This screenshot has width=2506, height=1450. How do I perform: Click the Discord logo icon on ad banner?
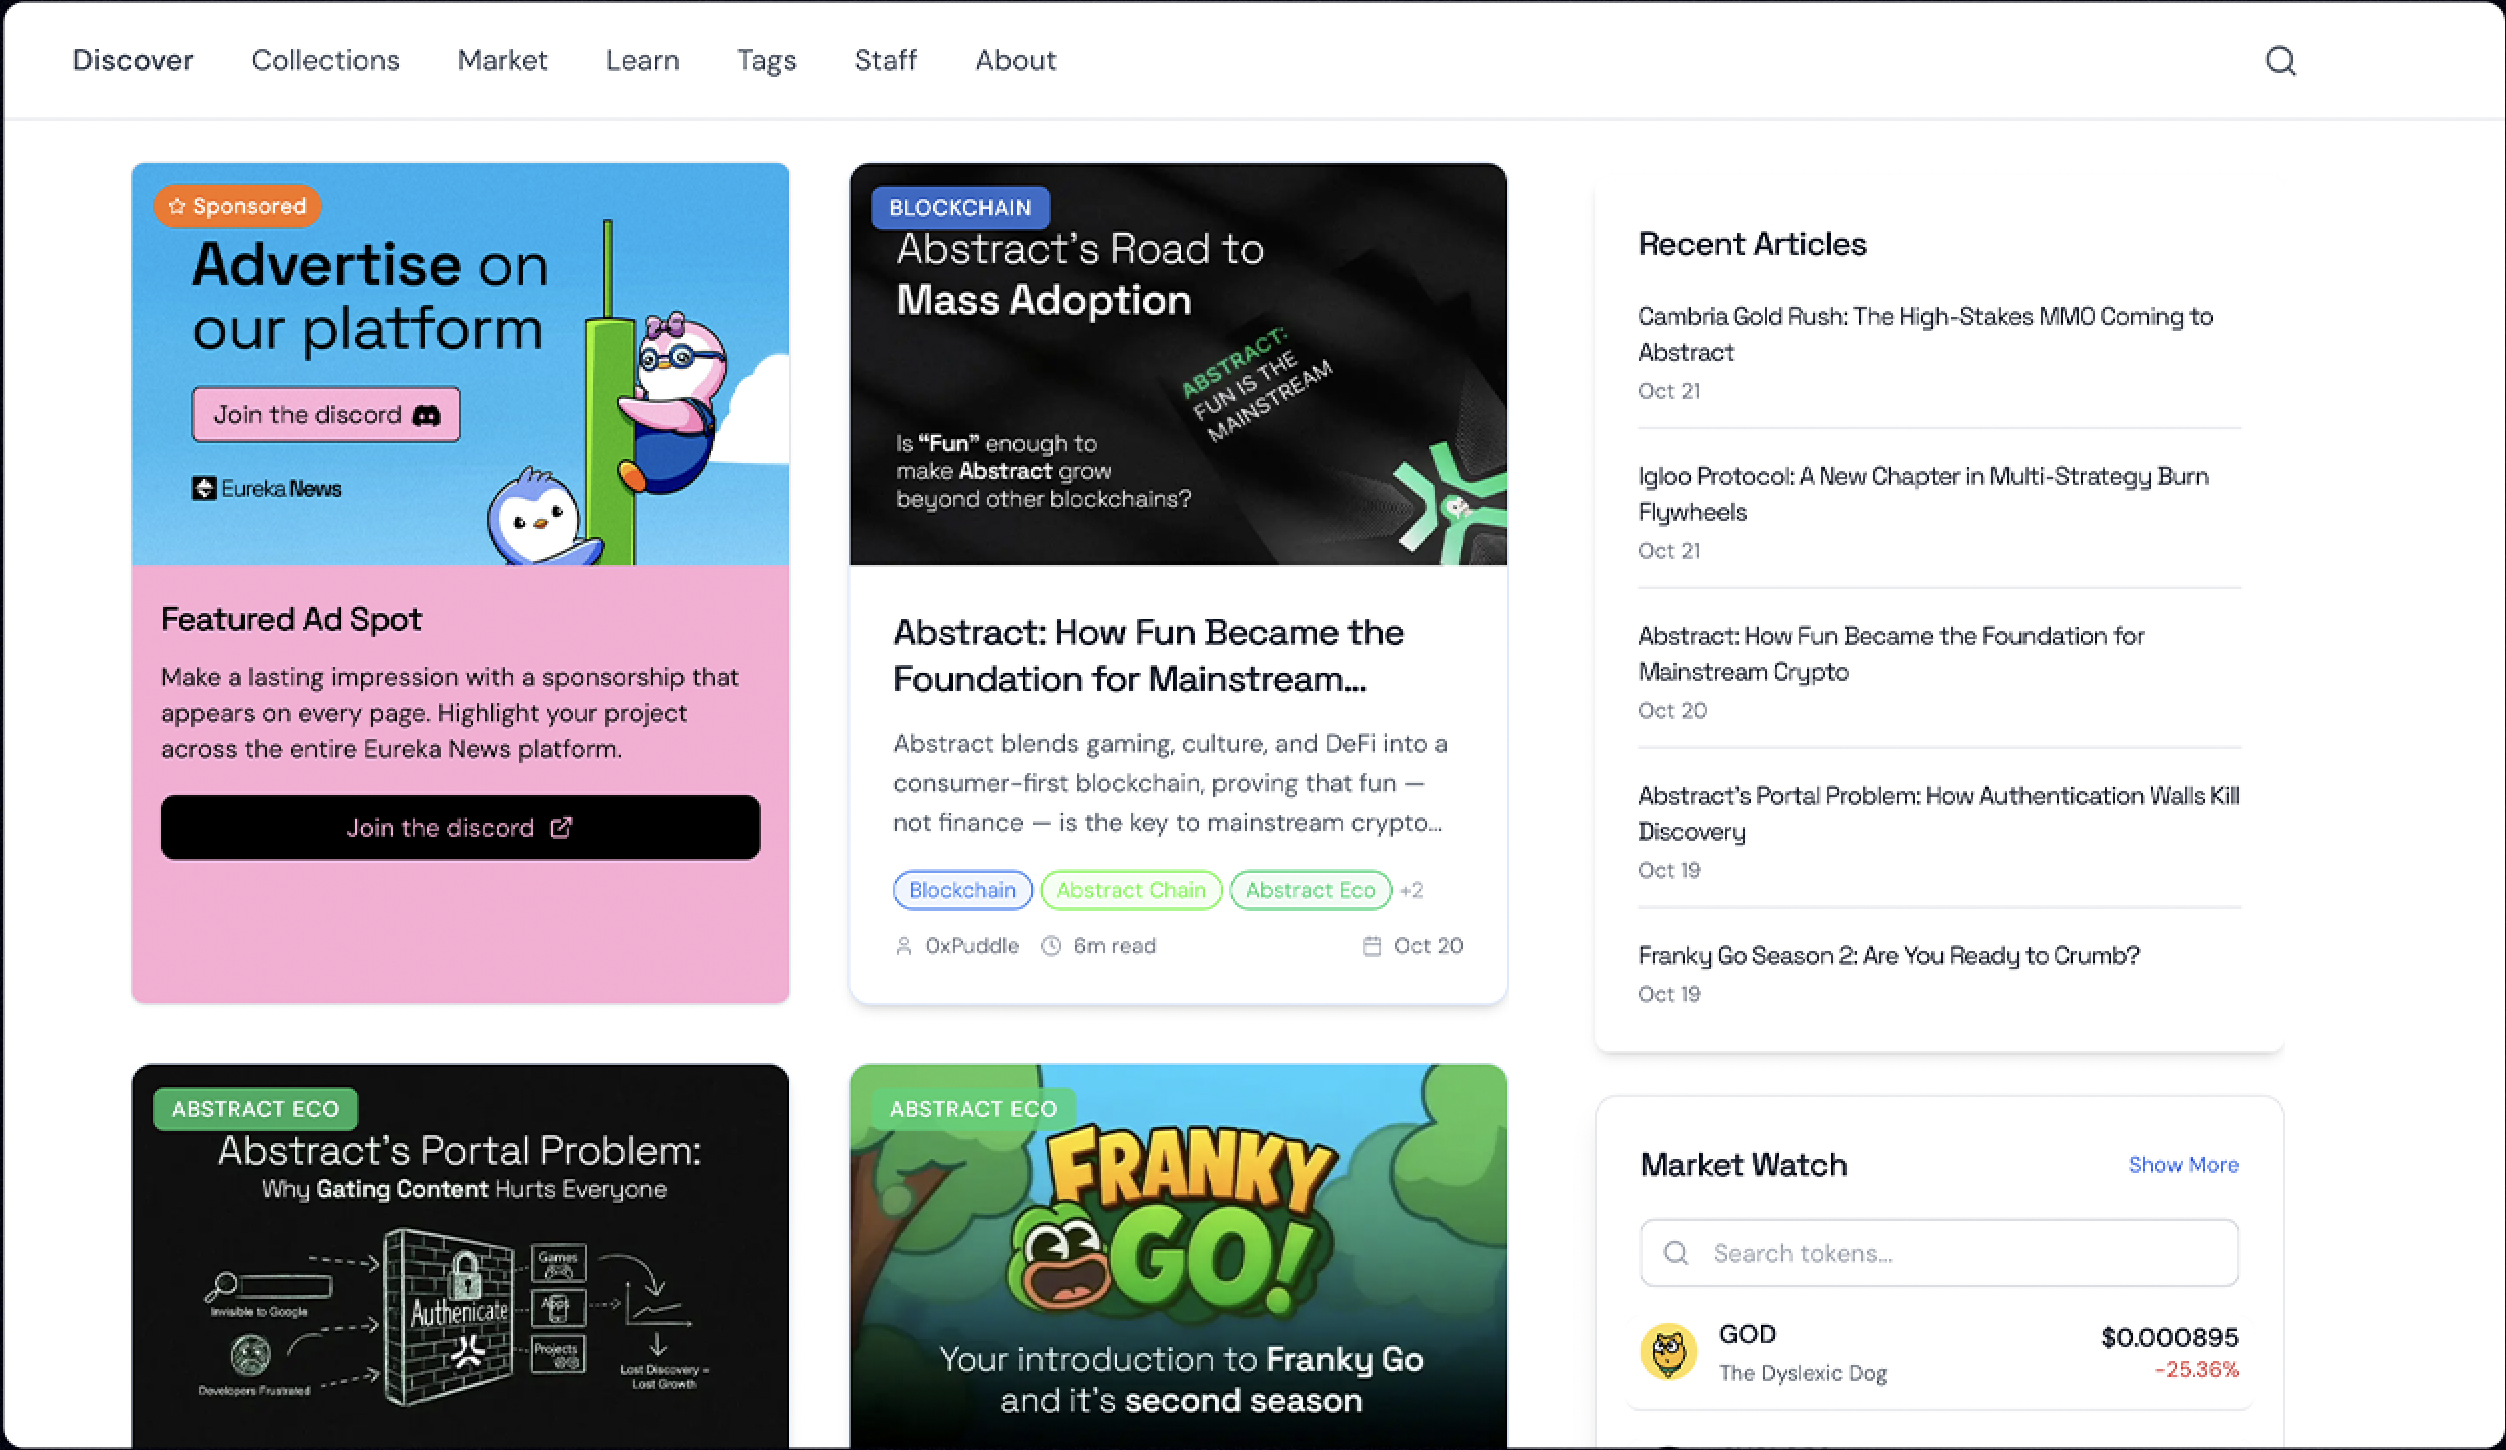(x=427, y=415)
